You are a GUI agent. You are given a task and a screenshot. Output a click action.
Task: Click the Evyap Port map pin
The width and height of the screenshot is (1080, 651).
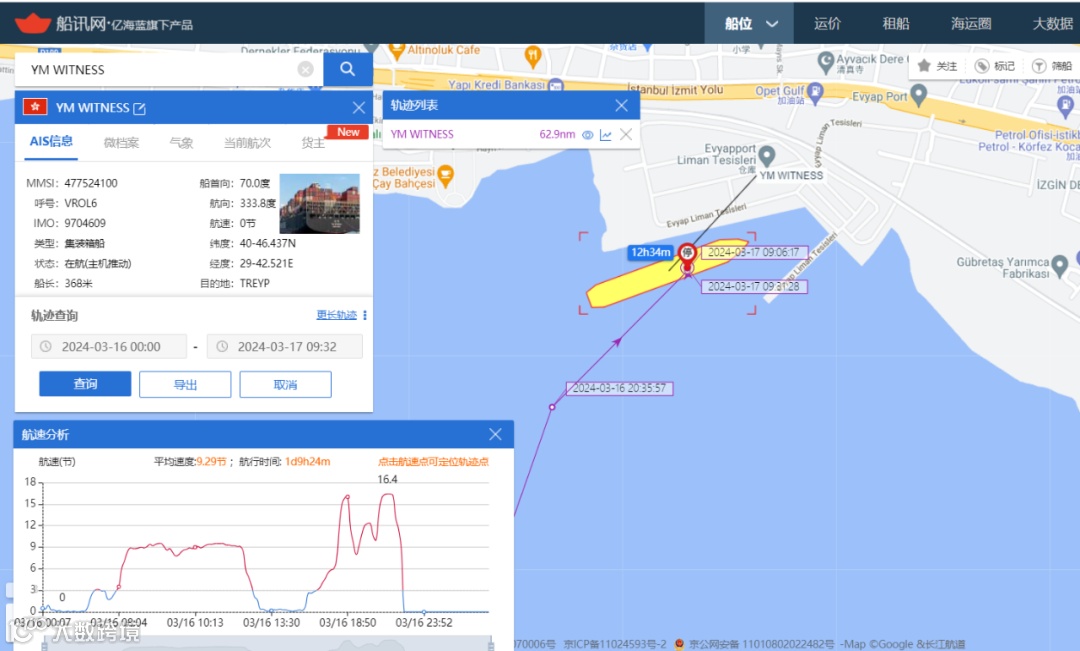(918, 96)
